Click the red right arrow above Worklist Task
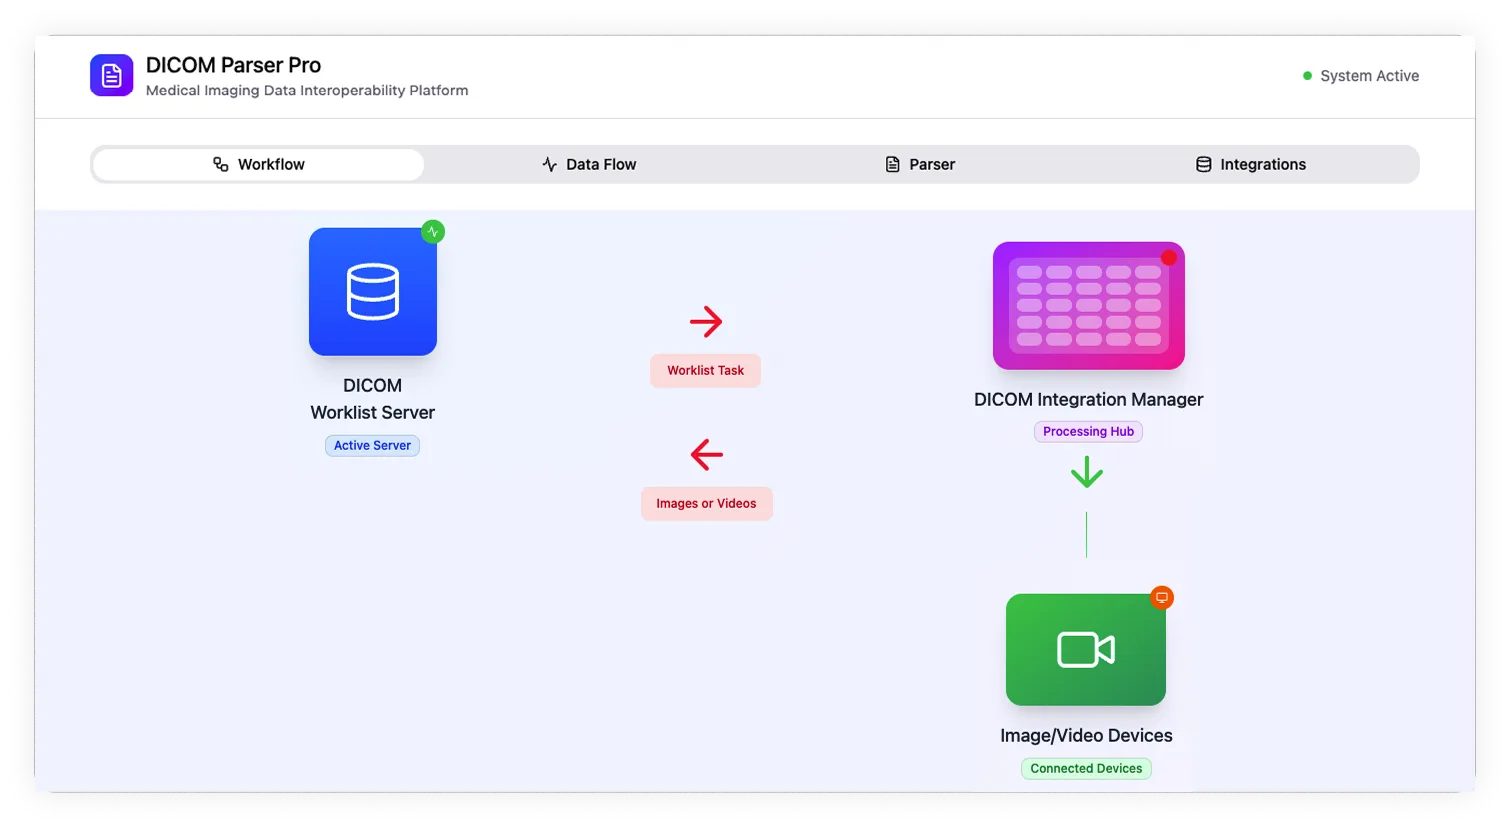Viewport: 1510px width, 827px height. [x=706, y=322]
